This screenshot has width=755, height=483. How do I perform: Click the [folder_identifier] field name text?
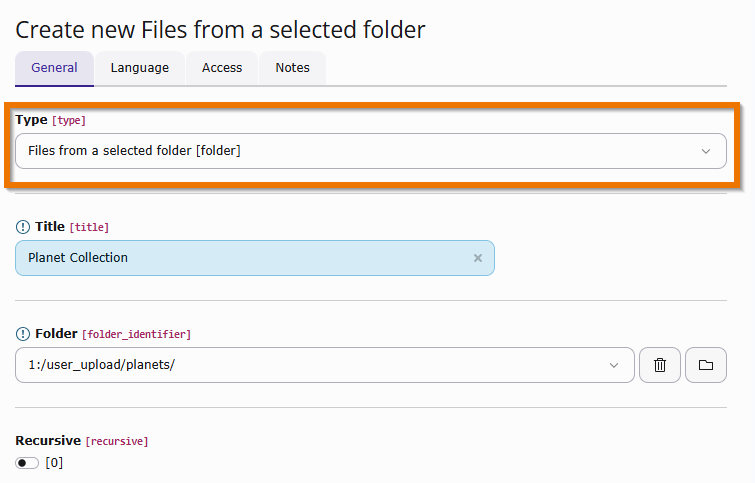pos(136,334)
